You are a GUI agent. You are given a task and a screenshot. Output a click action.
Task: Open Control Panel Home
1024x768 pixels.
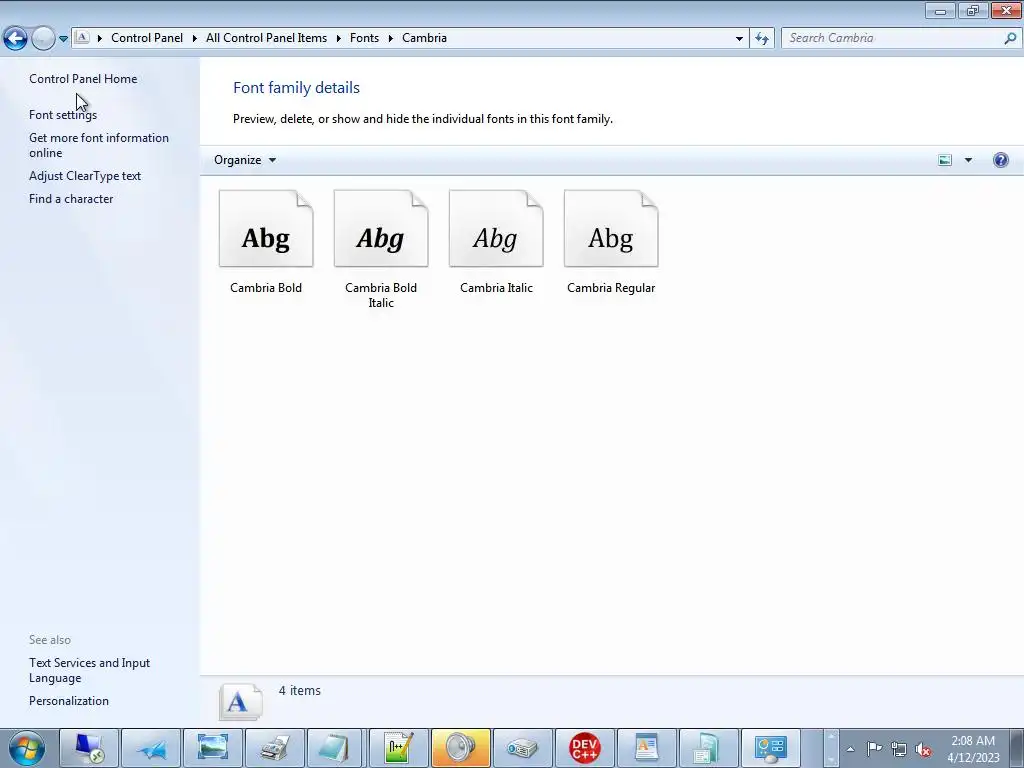pyautogui.click(x=83, y=78)
